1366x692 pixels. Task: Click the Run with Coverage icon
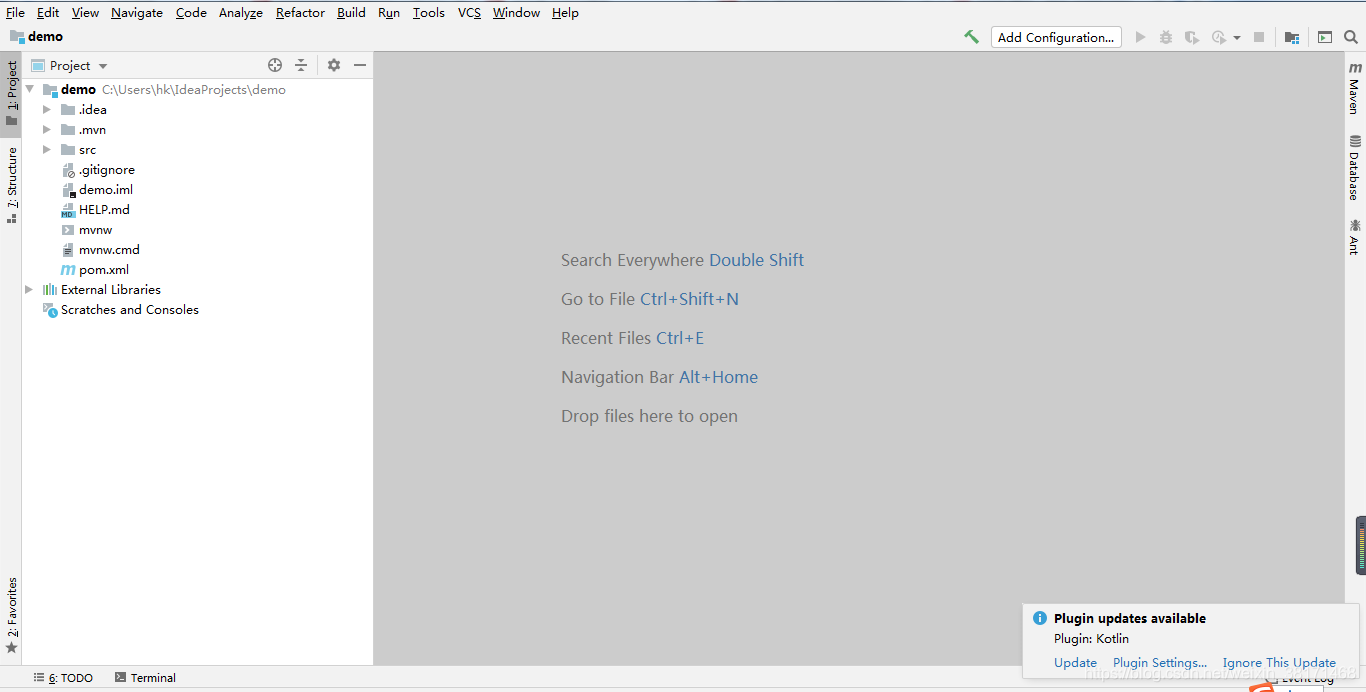1192,37
